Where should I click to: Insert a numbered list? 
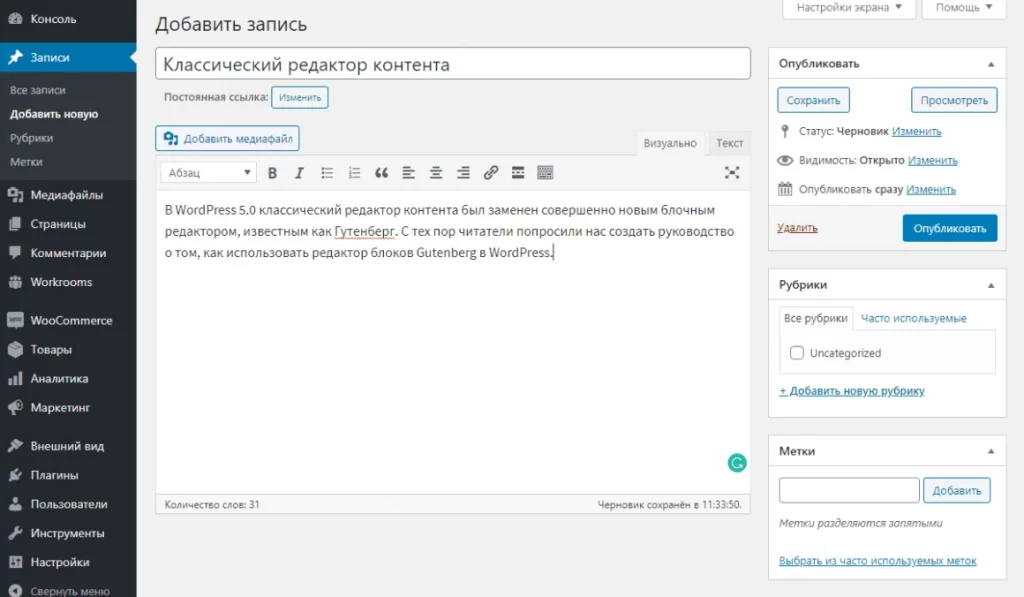[x=353, y=173]
